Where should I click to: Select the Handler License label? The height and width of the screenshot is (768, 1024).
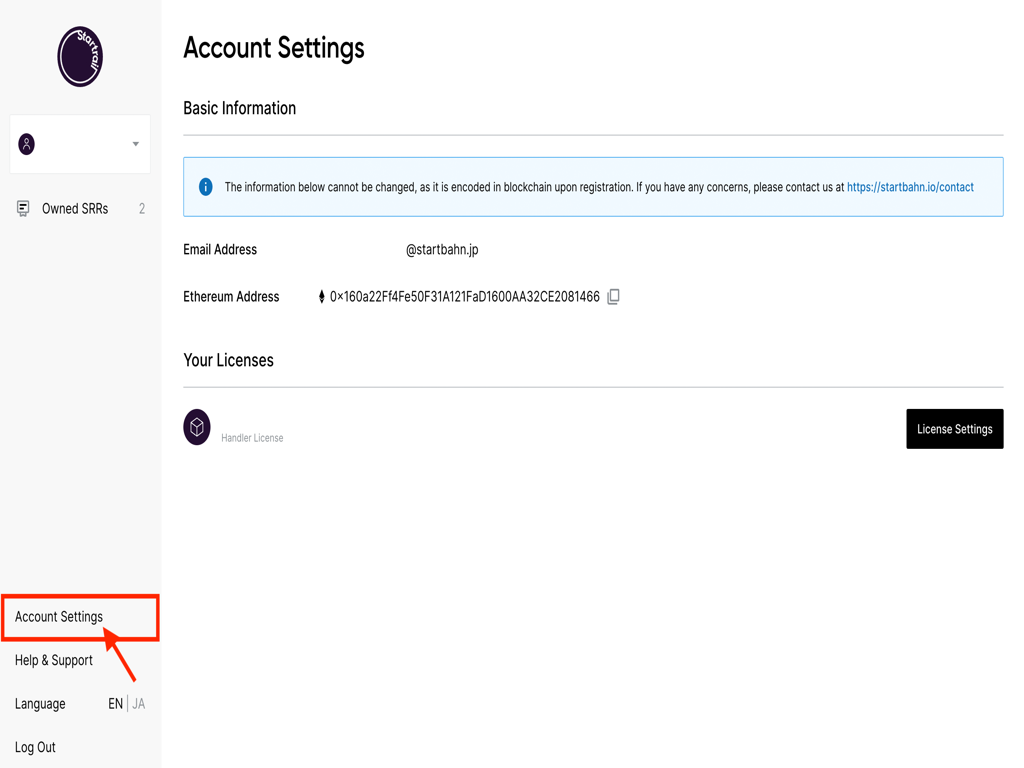tap(252, 438)
